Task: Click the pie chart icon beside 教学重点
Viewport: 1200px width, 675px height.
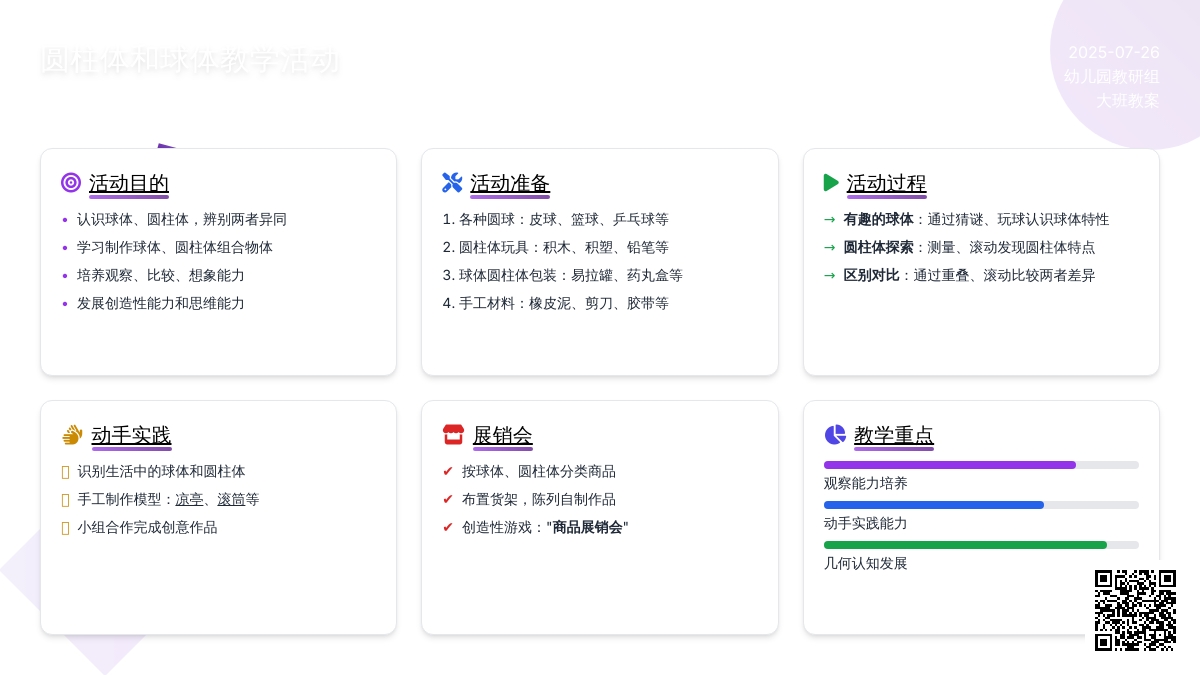Action: [x=835, y=435]
